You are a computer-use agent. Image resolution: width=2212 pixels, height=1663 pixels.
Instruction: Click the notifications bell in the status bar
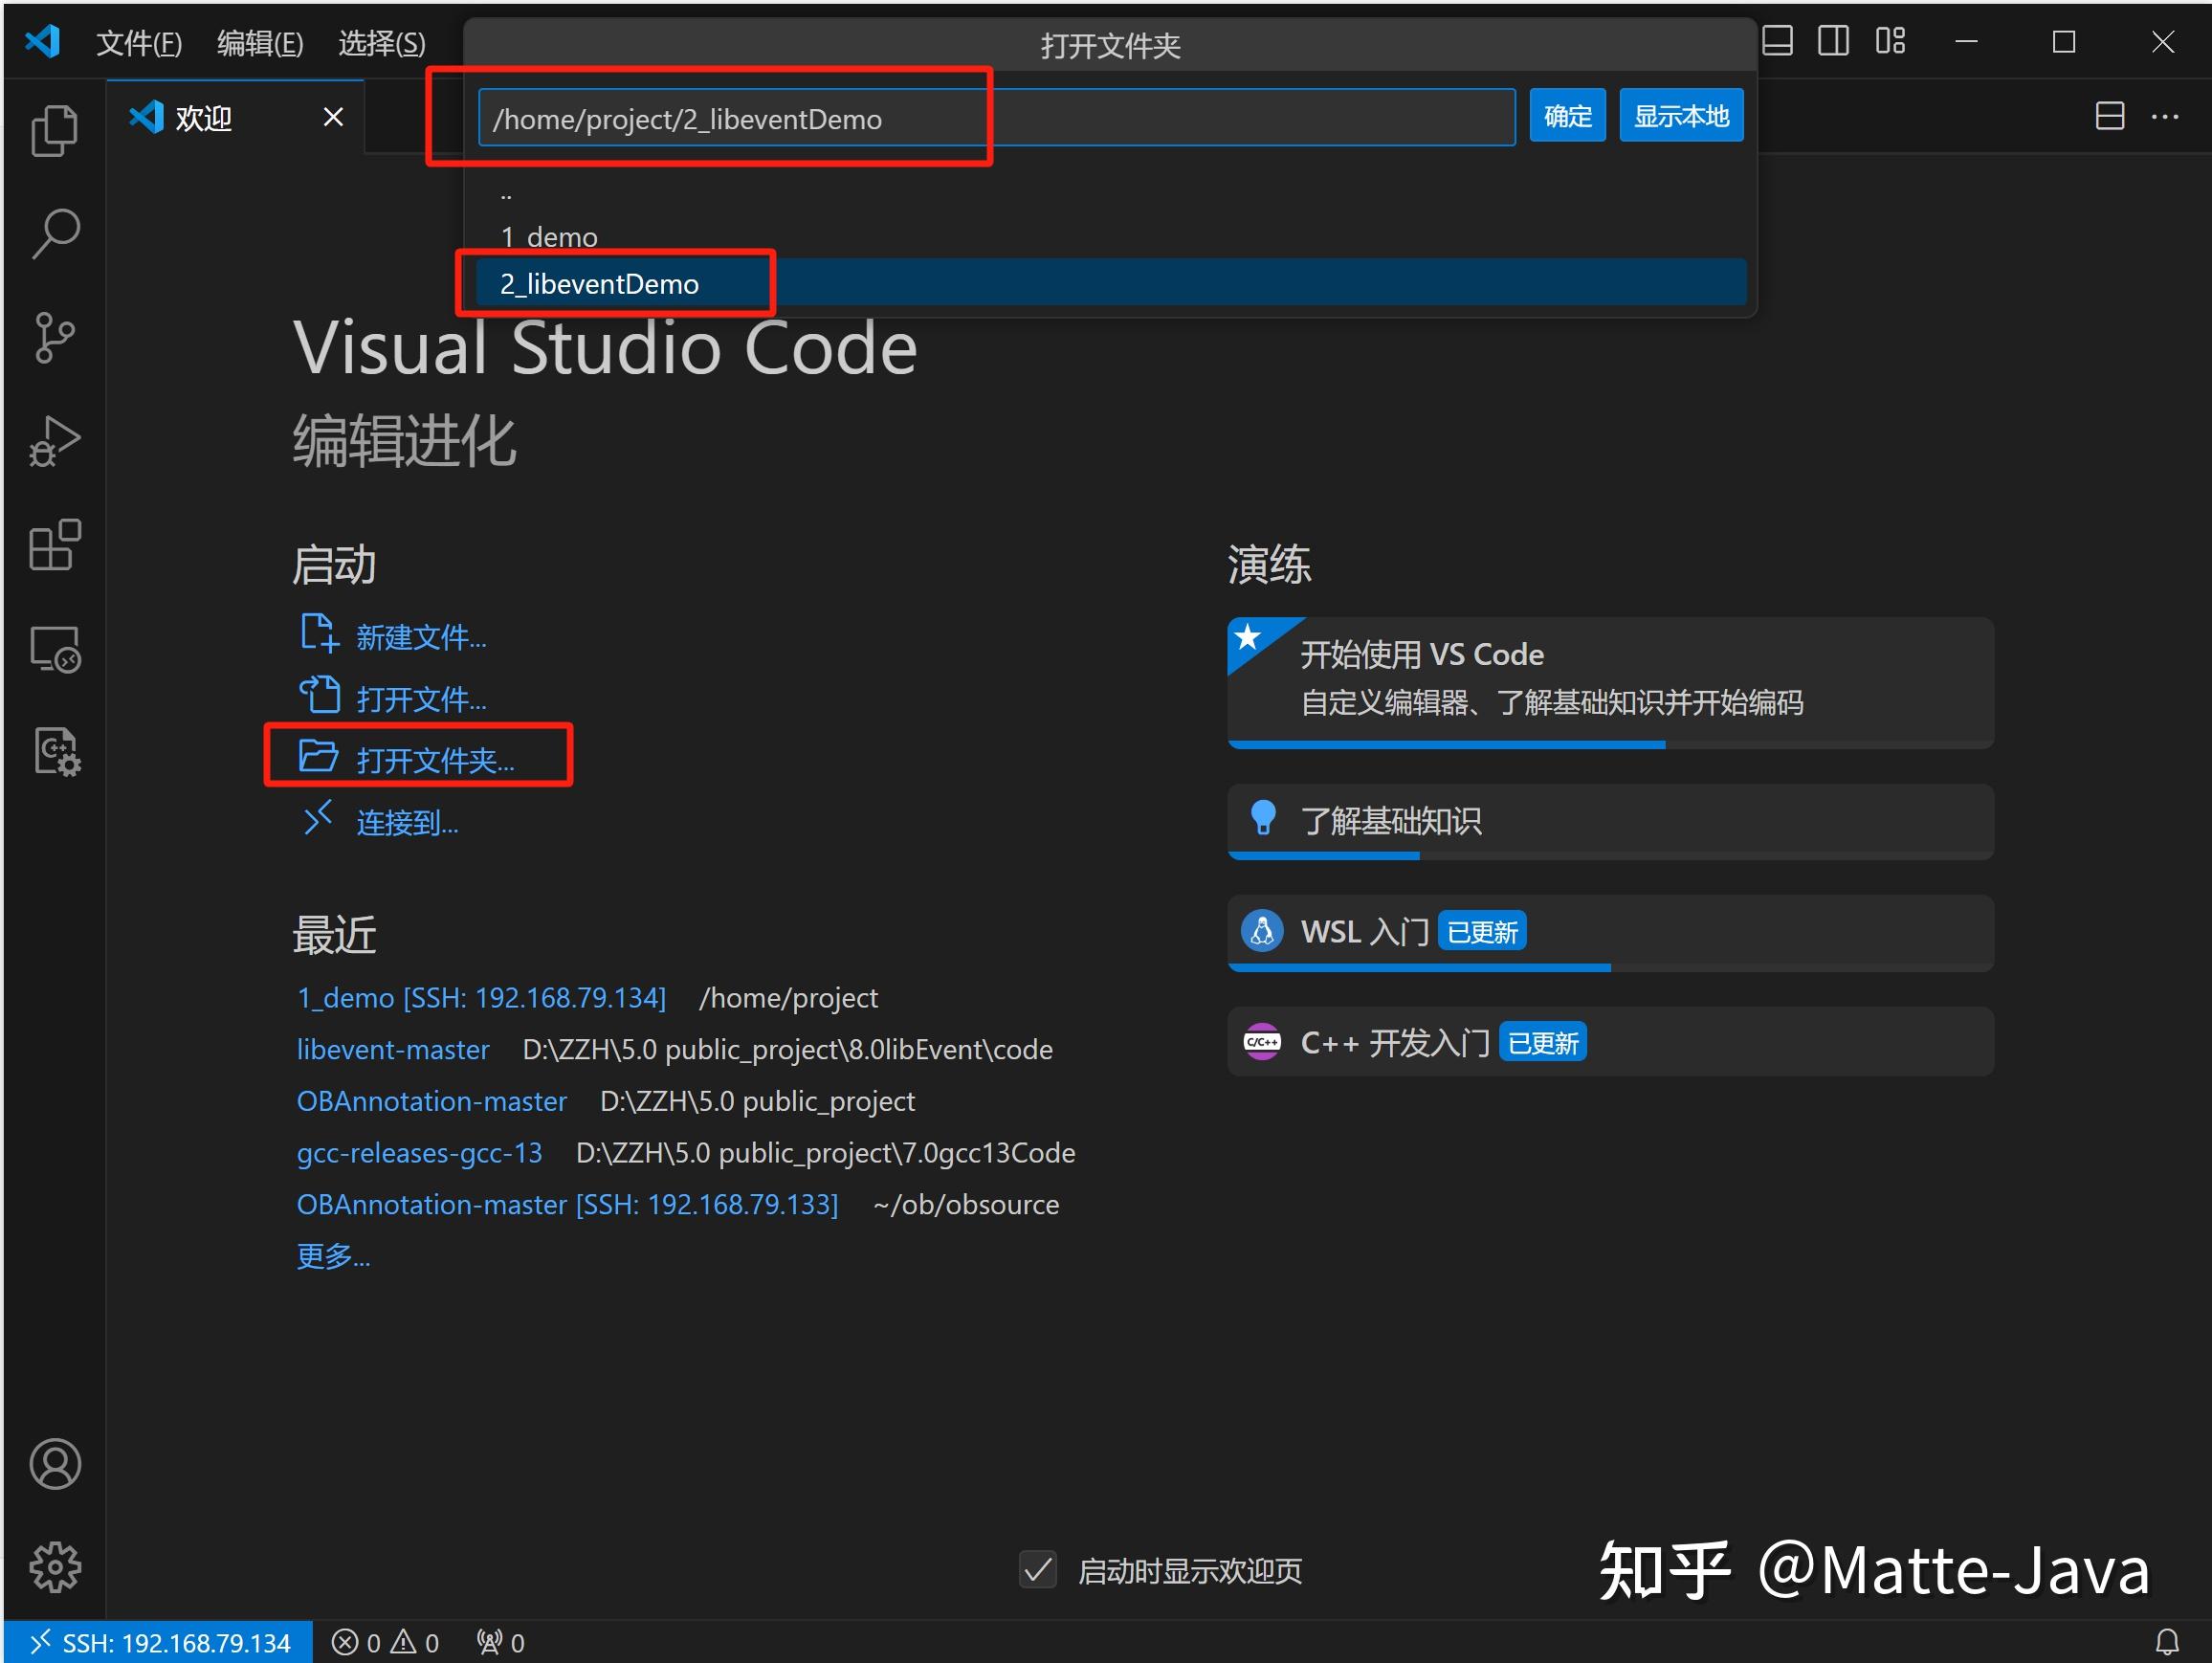tap(2168, 1641)
